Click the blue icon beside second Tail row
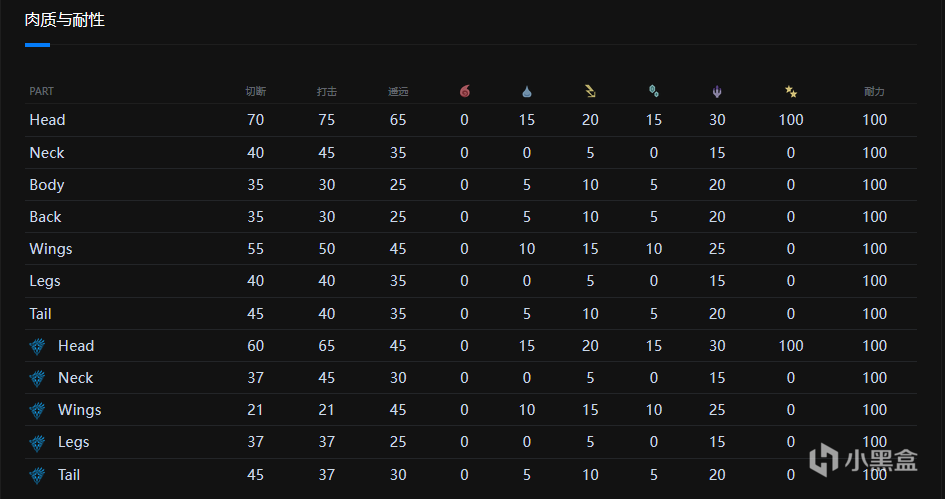945x499 pixels. pos(38,475)
